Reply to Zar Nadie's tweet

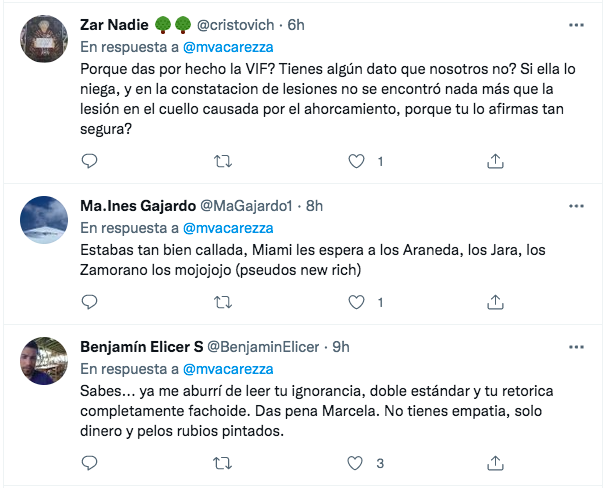[x=89, y=160]
